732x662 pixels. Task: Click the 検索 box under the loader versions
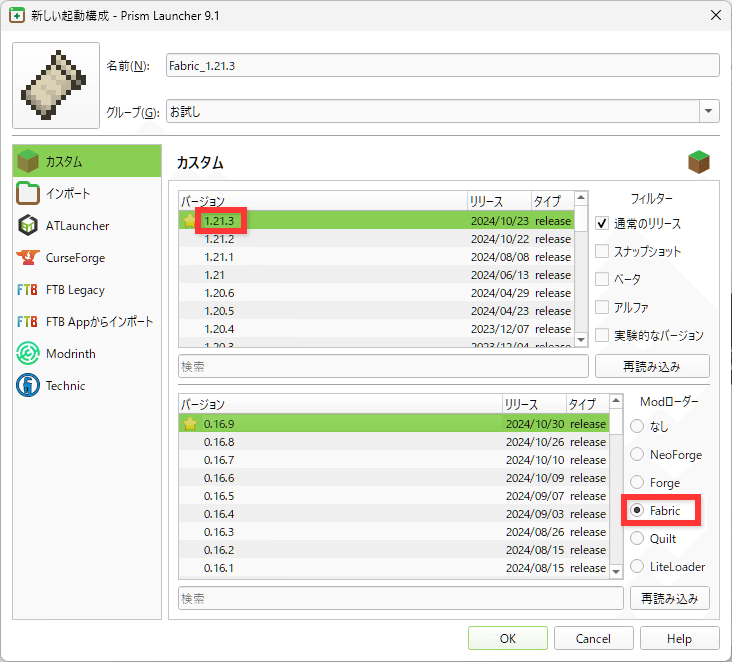[x=401, y=598]
